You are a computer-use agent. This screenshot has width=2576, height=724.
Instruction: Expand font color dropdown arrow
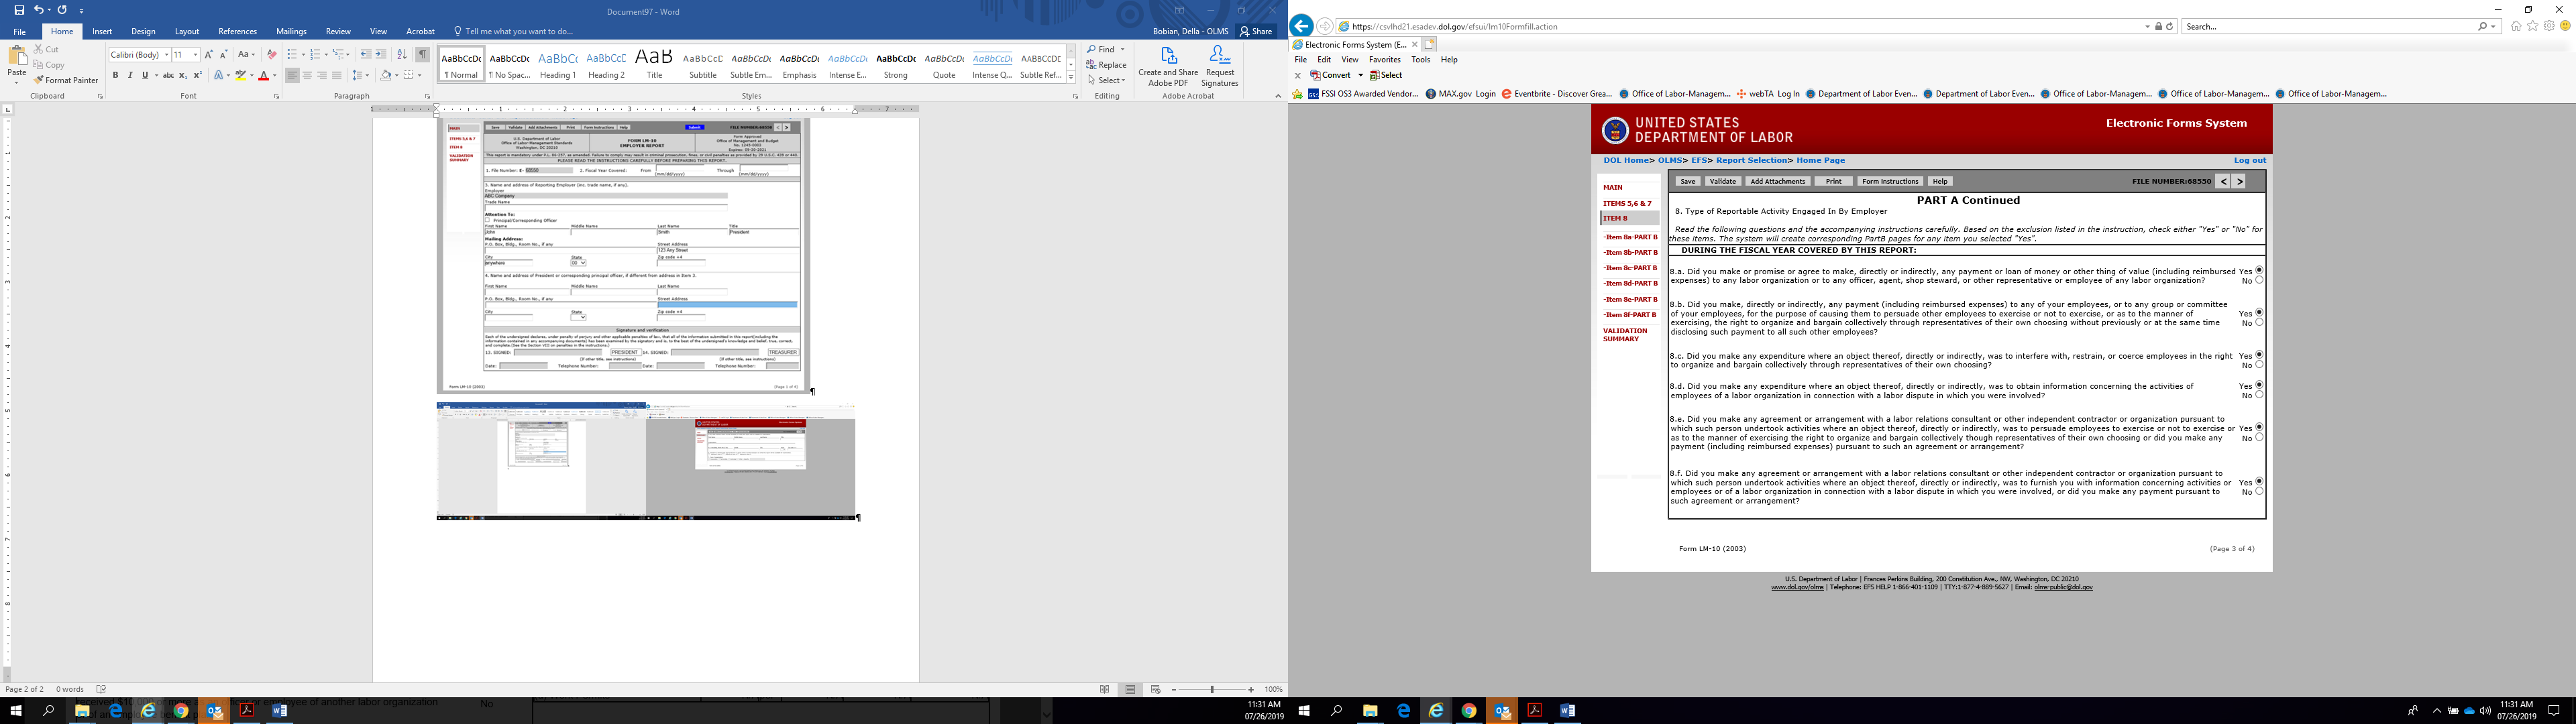click(275, 75)
